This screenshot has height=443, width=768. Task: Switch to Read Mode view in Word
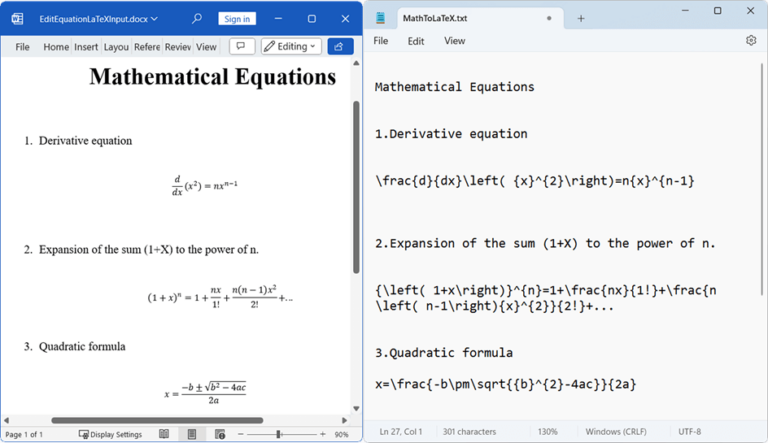click(x=164, y=434)
